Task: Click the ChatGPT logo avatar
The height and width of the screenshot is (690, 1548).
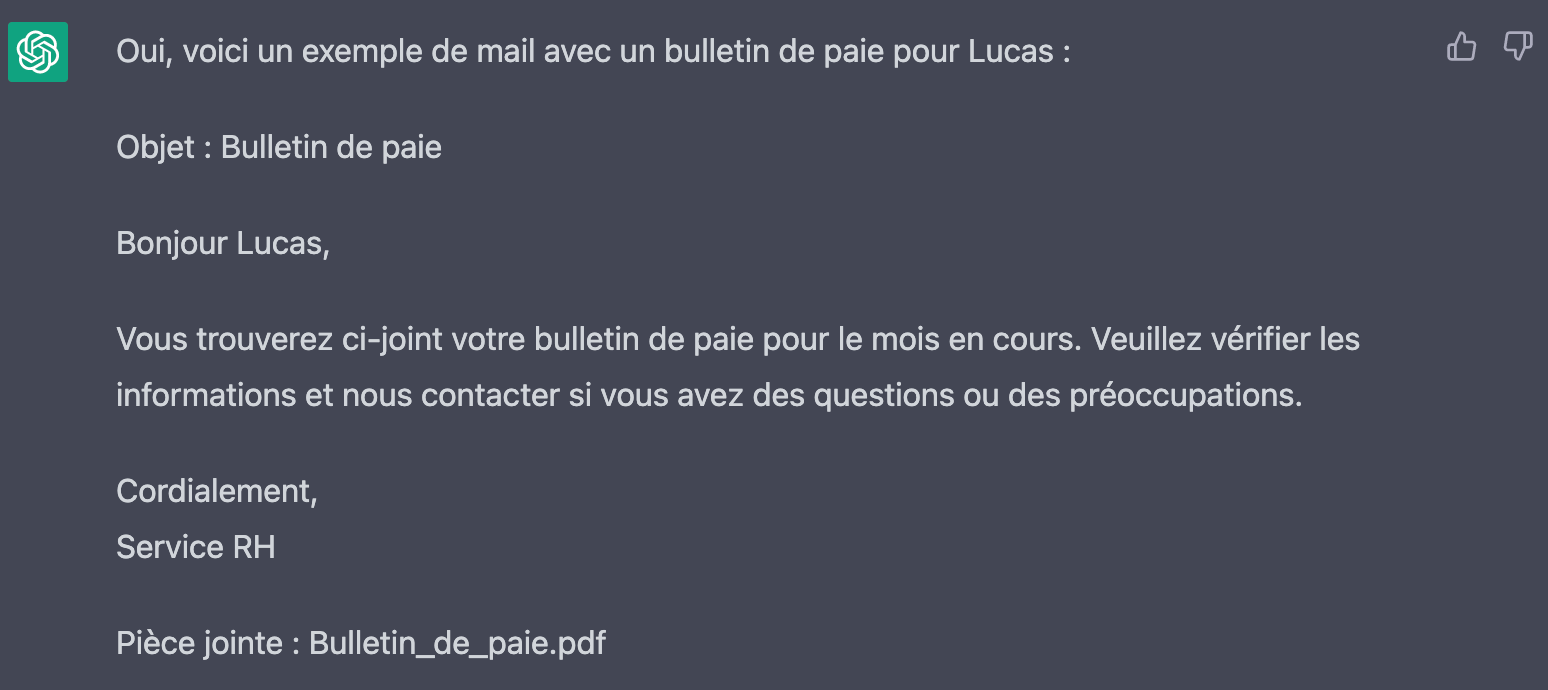Action: (x=38, y=52)
